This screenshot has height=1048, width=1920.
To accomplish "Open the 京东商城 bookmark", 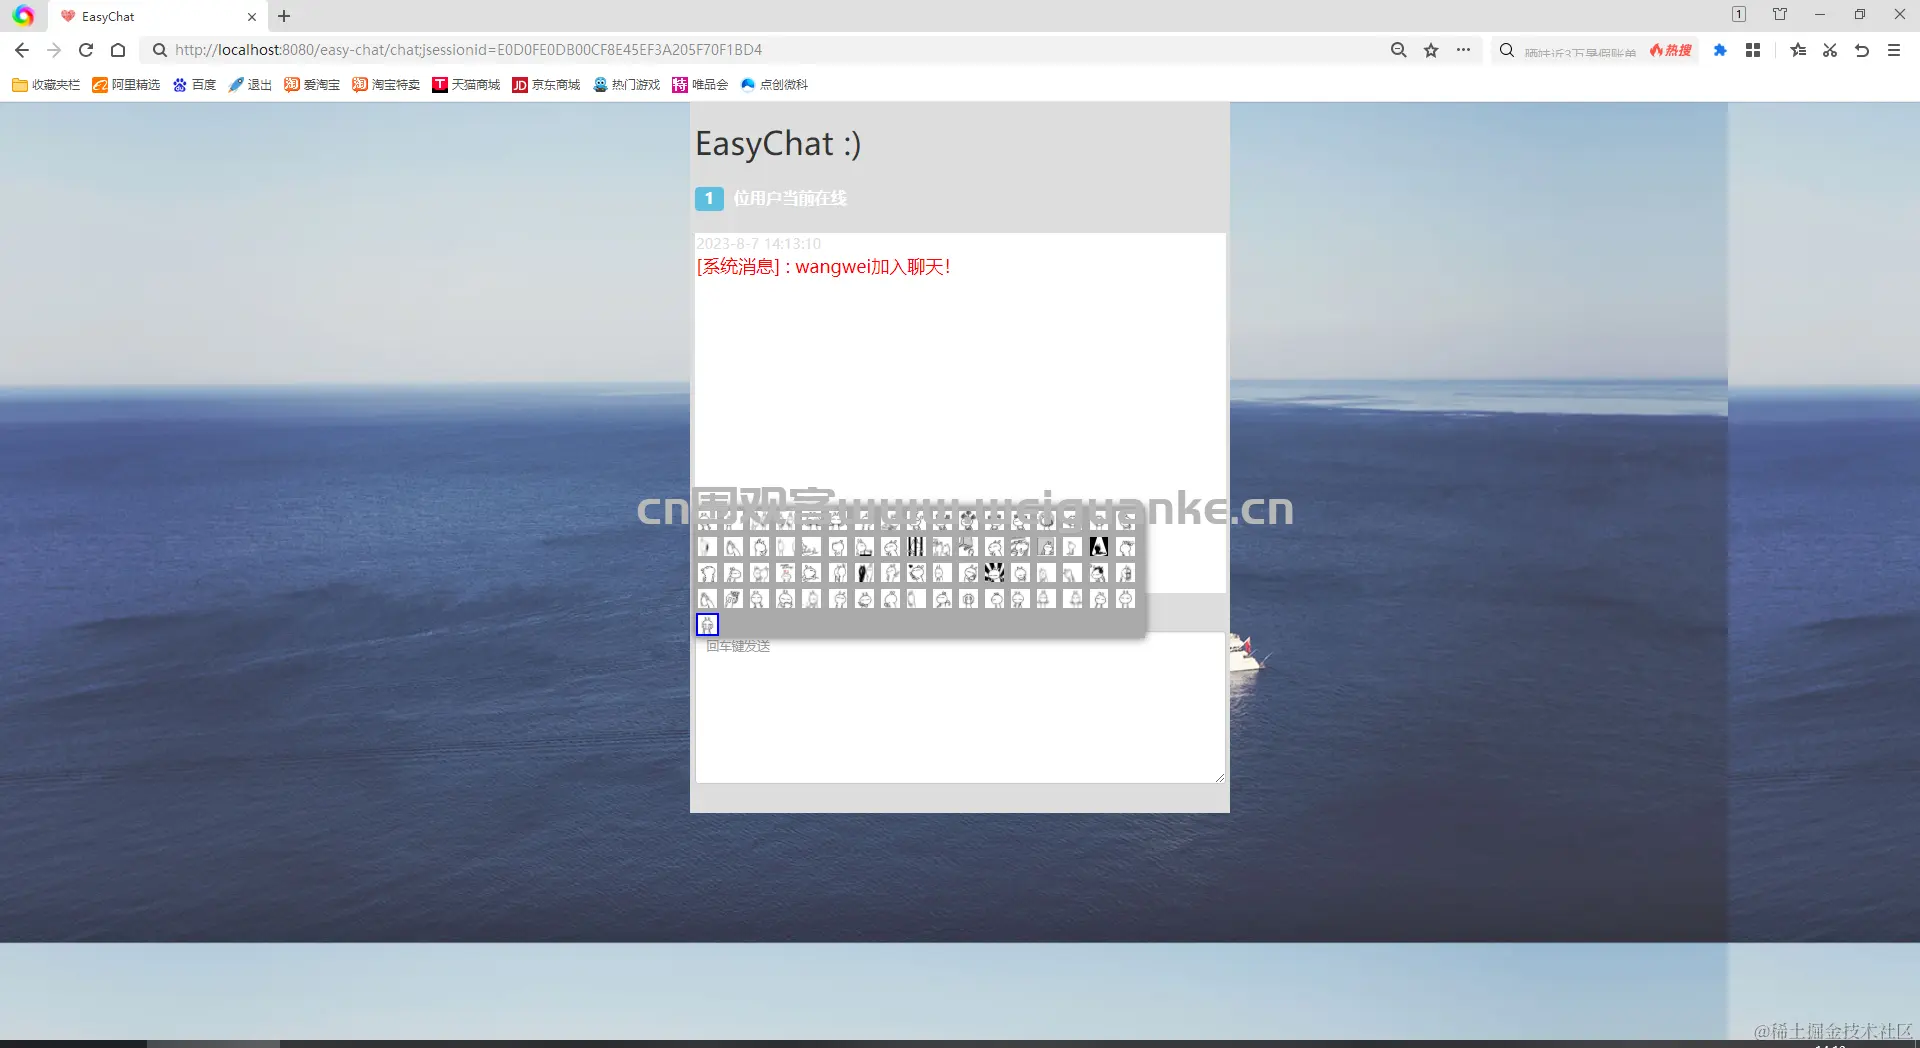I will click(x=546, y=85).
